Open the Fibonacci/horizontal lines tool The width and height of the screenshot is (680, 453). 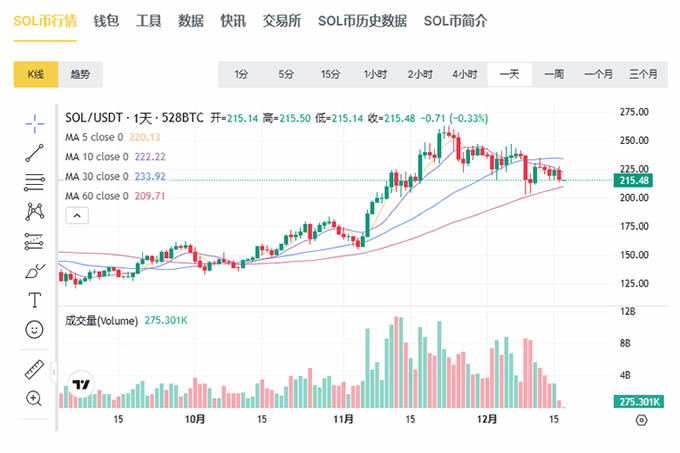[35, 182]
